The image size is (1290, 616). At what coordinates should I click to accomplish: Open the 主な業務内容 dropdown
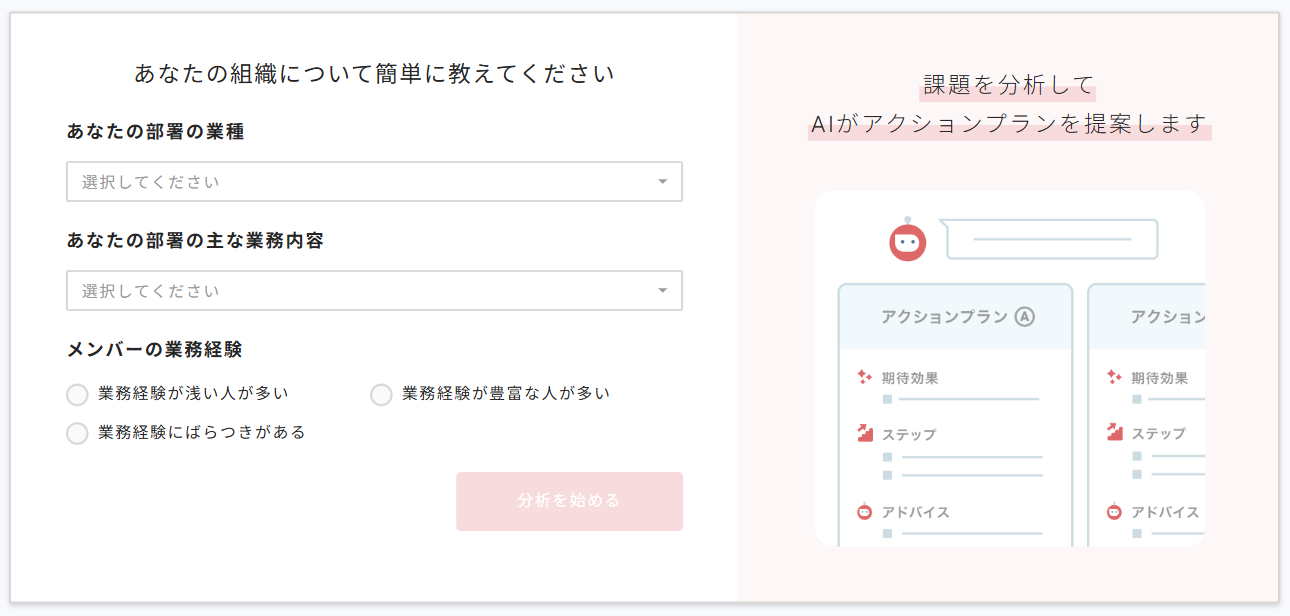pos(374,290)
